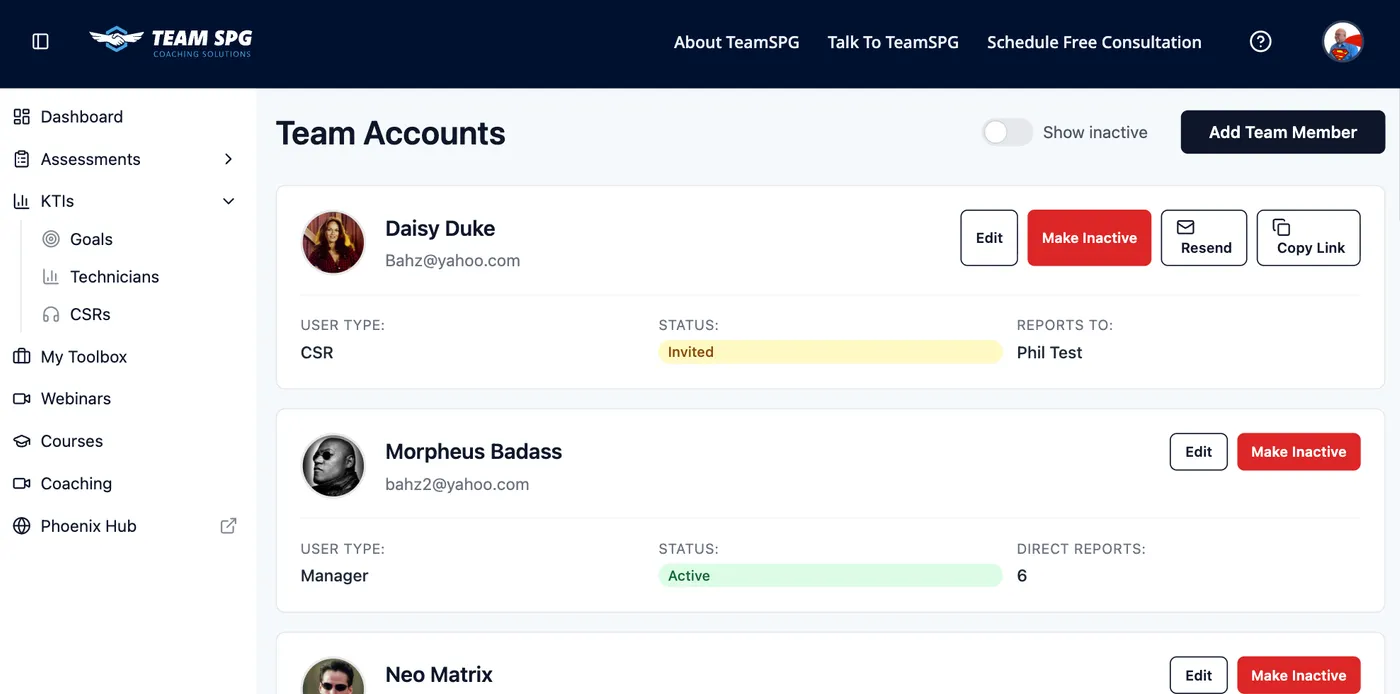
Task: Toggle the sidebar collapse icon
Action: [41, 42]
